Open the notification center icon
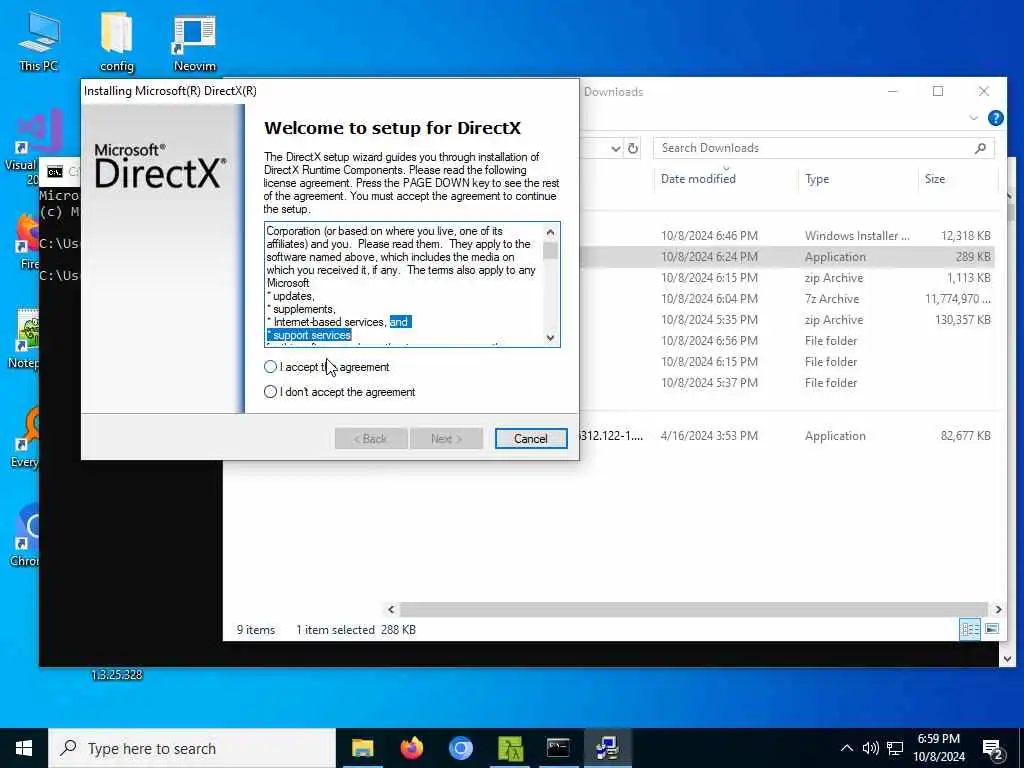Viewport: 1024px width, 768px height. click(x=993, y=750)
